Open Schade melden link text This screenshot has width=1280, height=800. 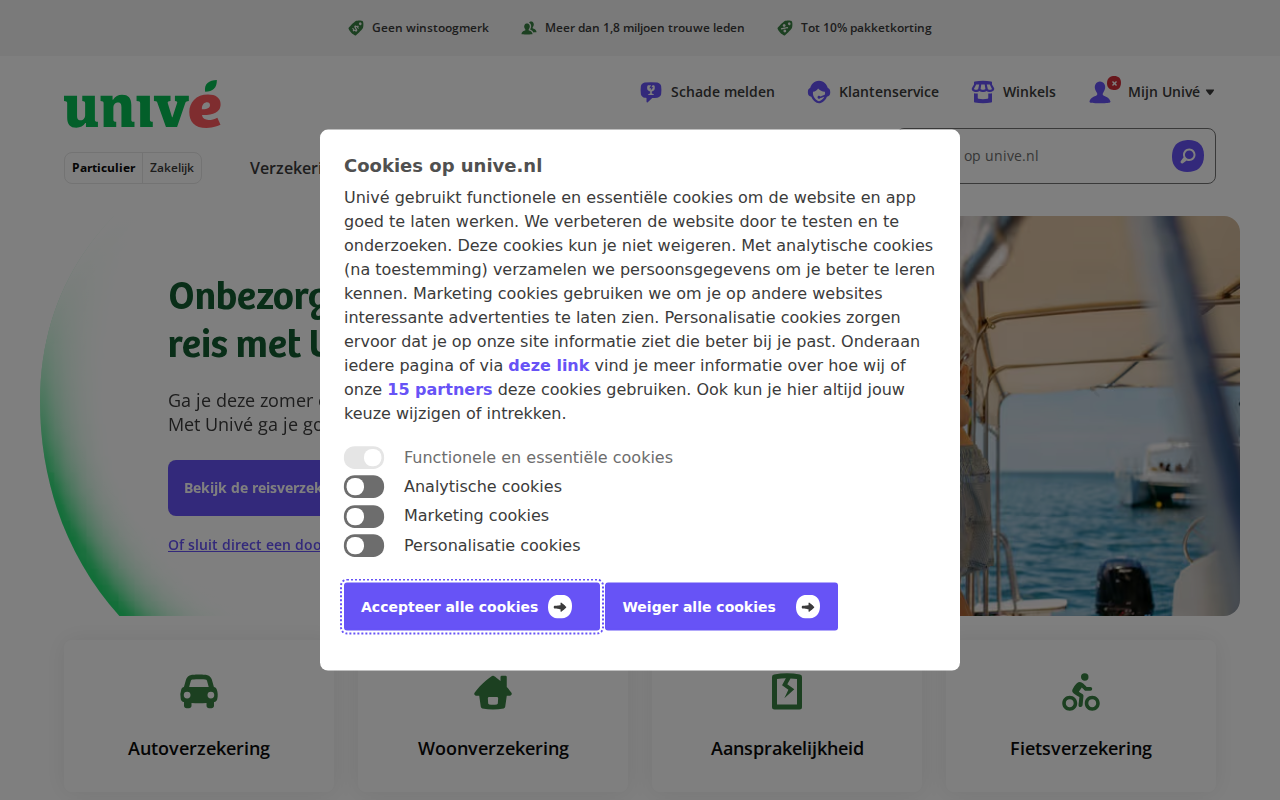(723, 92)
